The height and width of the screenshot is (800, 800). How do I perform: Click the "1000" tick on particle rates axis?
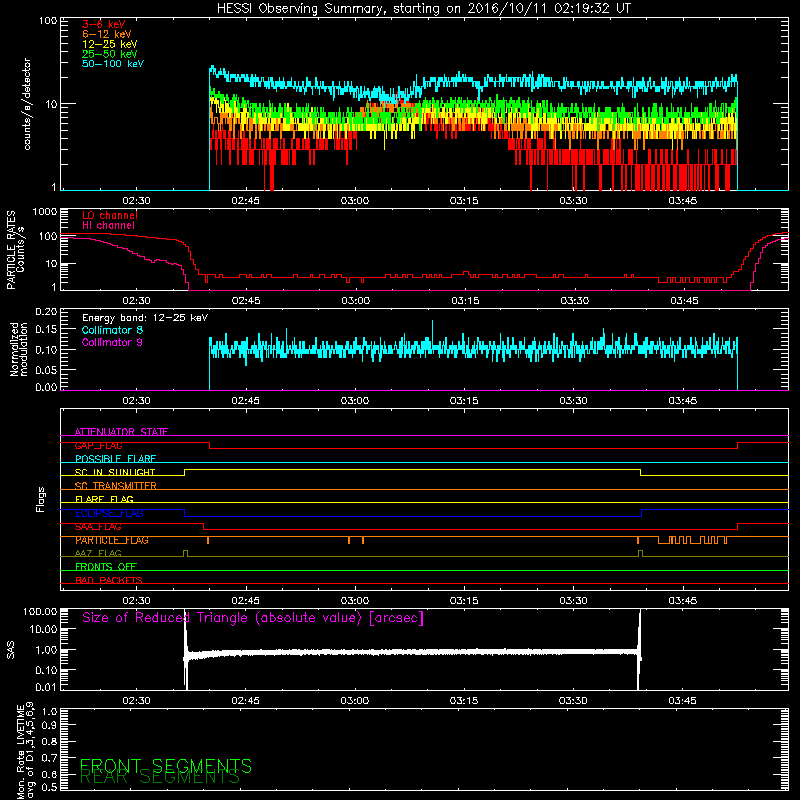[x=44, y=212]
